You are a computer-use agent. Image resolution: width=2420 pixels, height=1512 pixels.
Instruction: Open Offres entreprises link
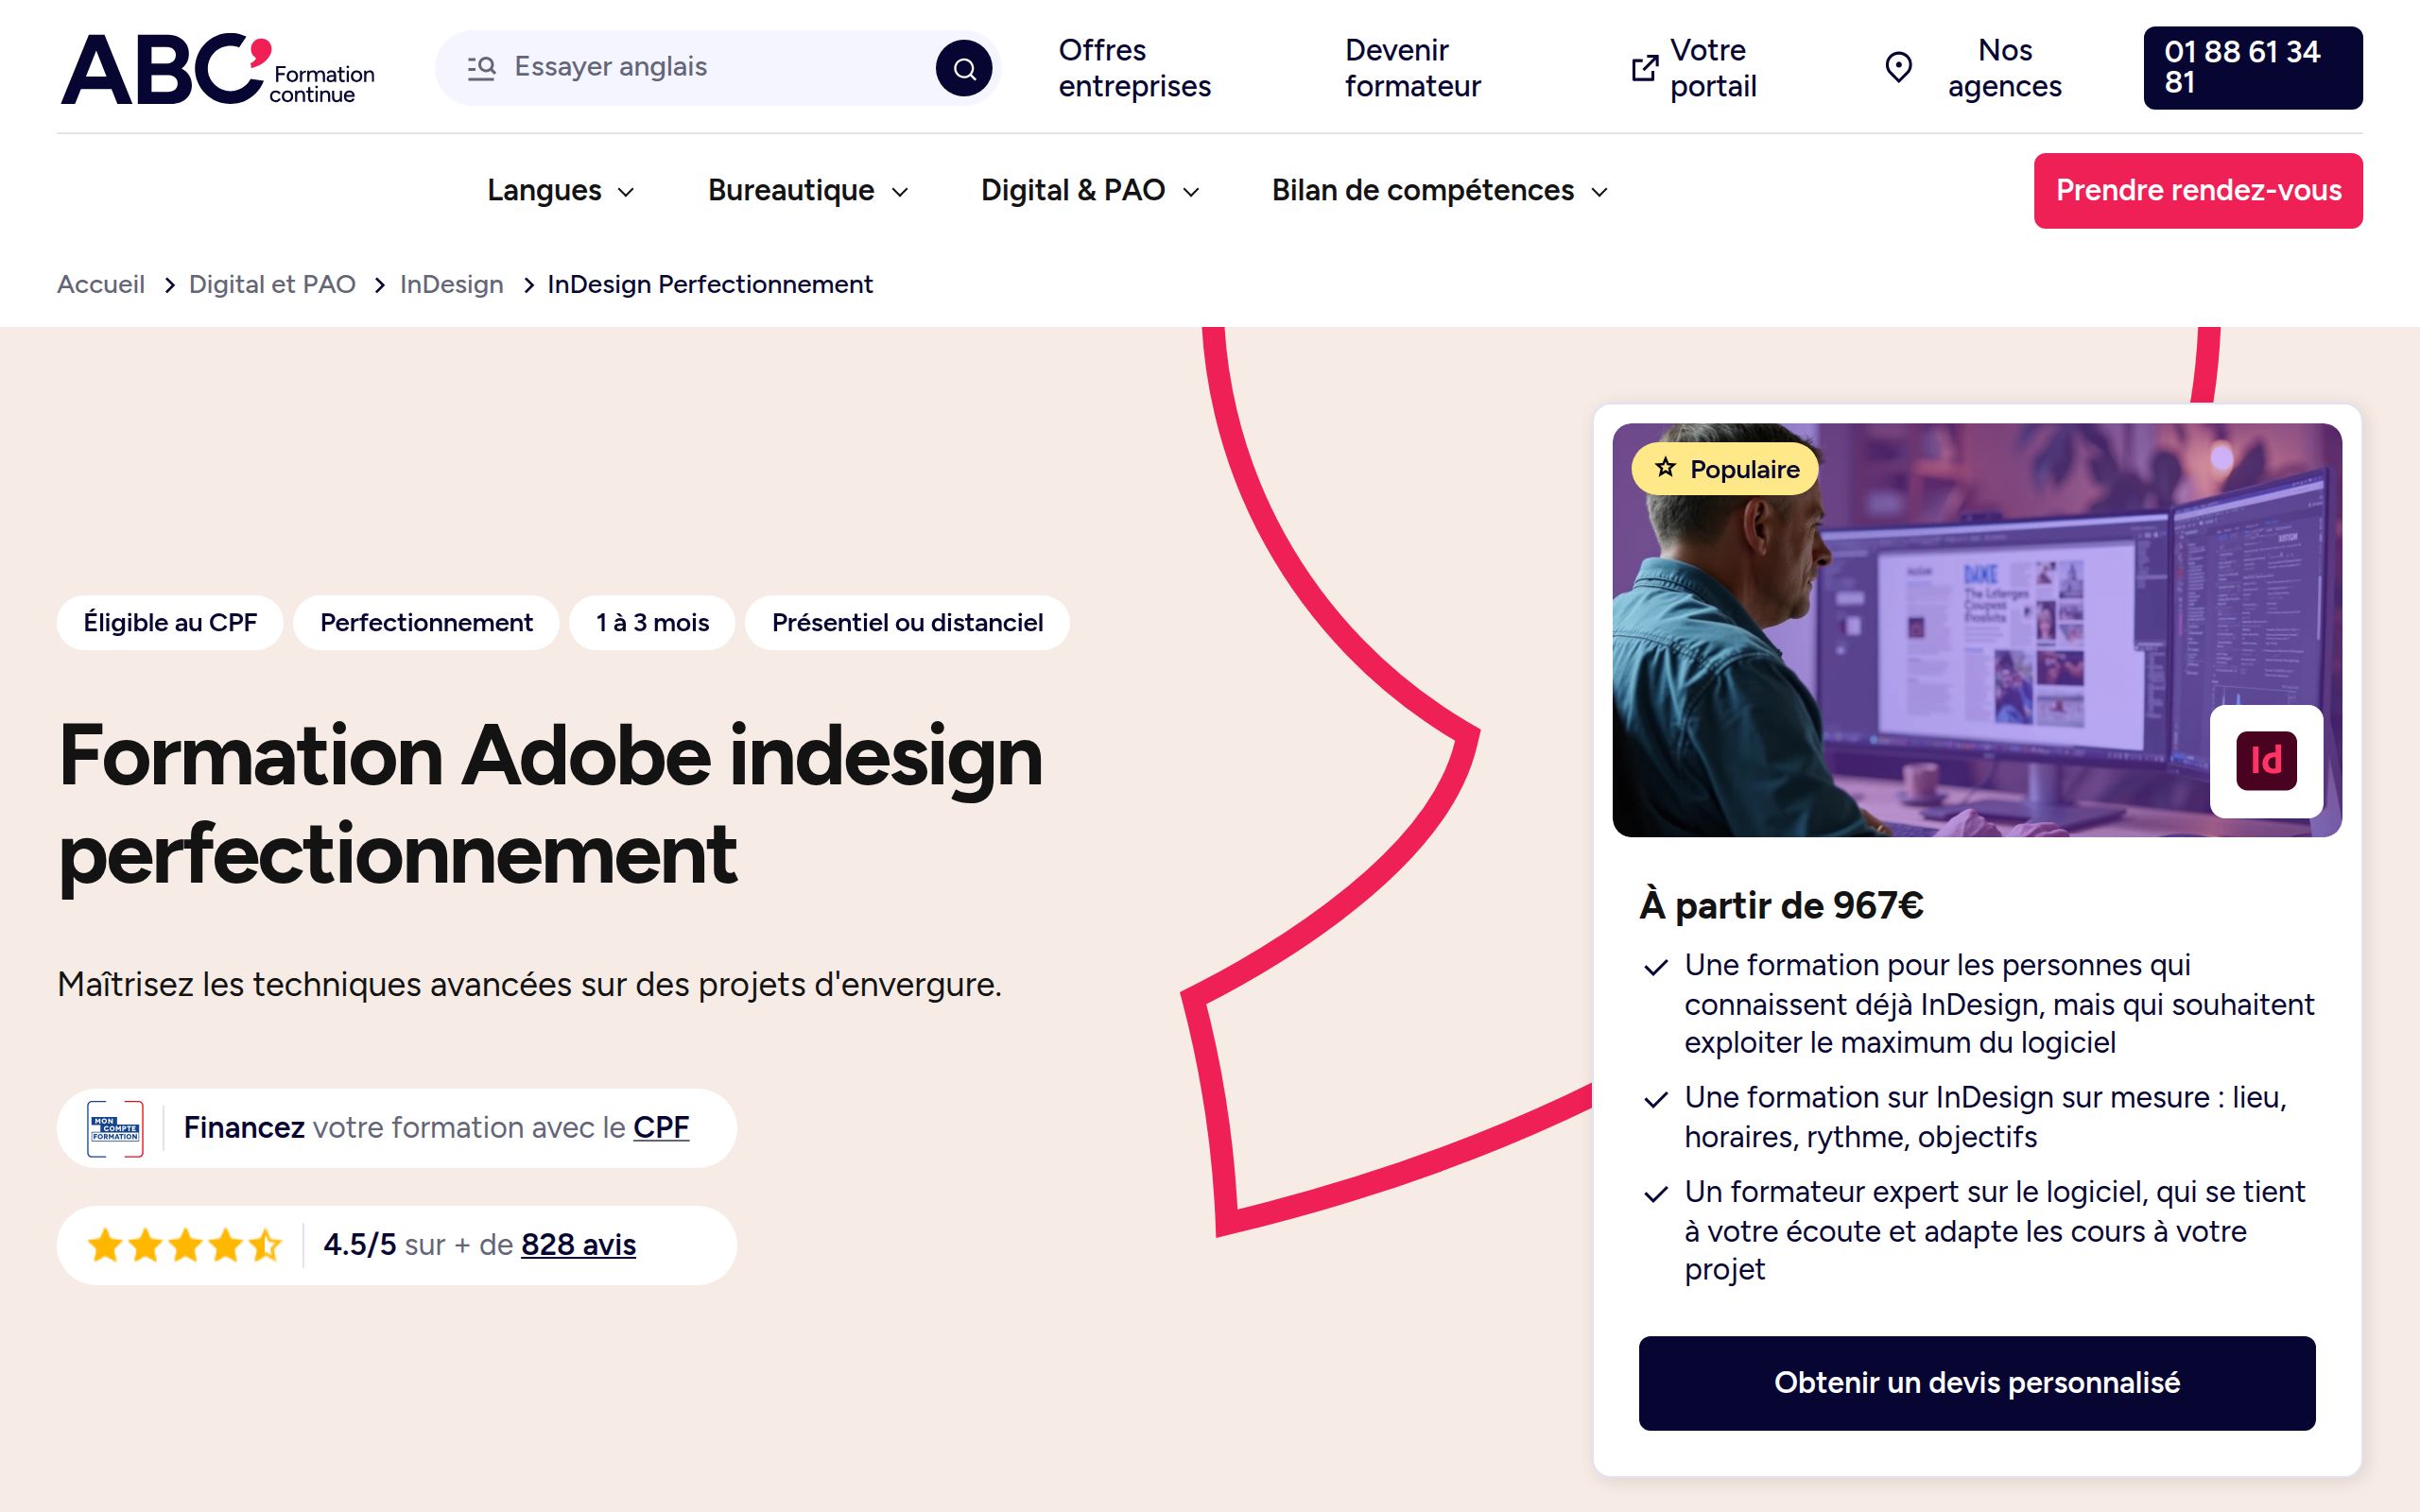click(1134, 68)
